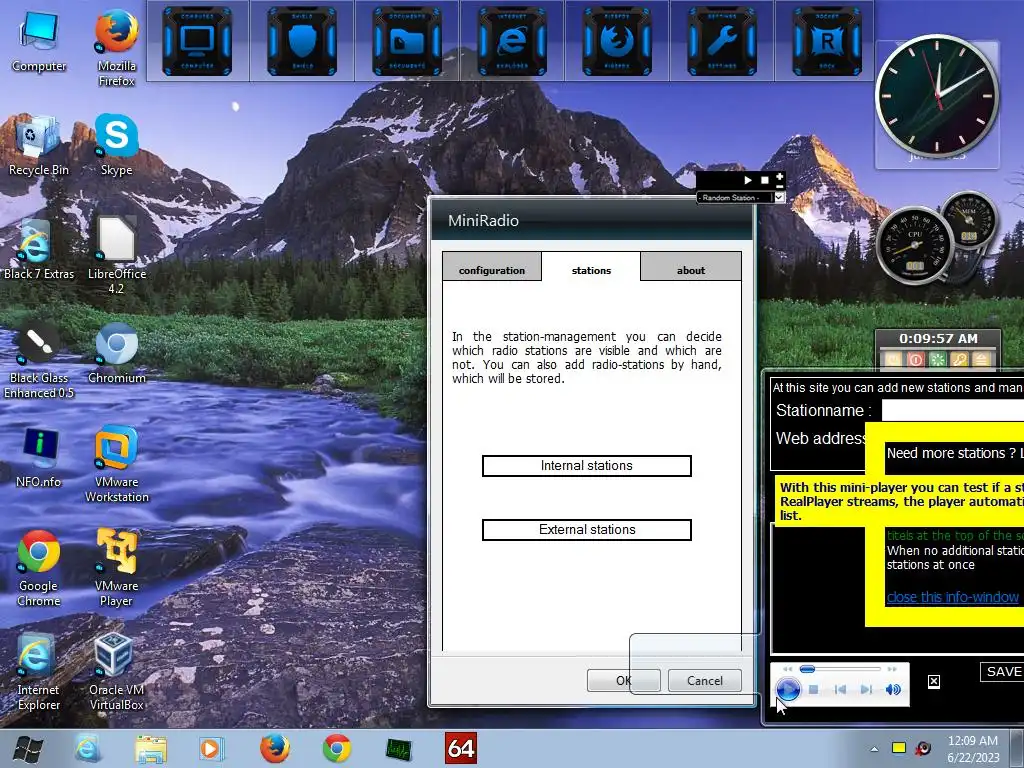The height and width of the screenshot is (768, 1024).
Task: Increase volume with the gadget plus icon
Action: 779,176
